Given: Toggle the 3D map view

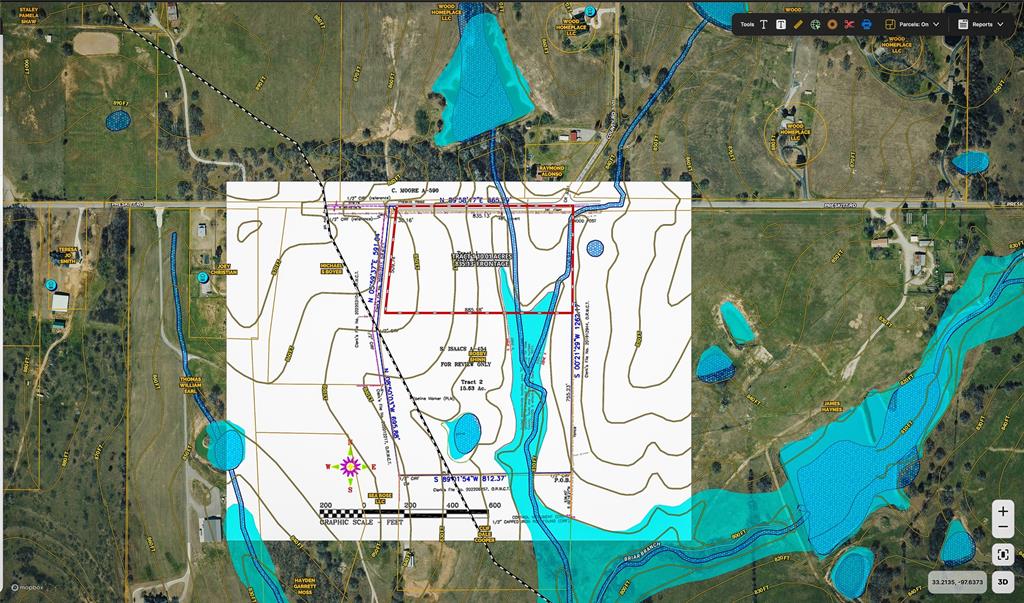Looking at the screenshot, I should tap(1004, 581).
